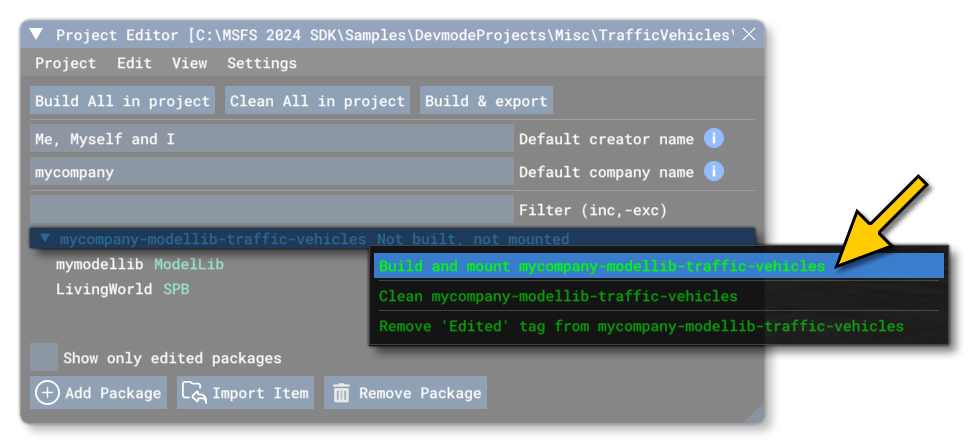Open the Project menu
Viewport: 969px width, 444px height.
(x=65, y=63)
